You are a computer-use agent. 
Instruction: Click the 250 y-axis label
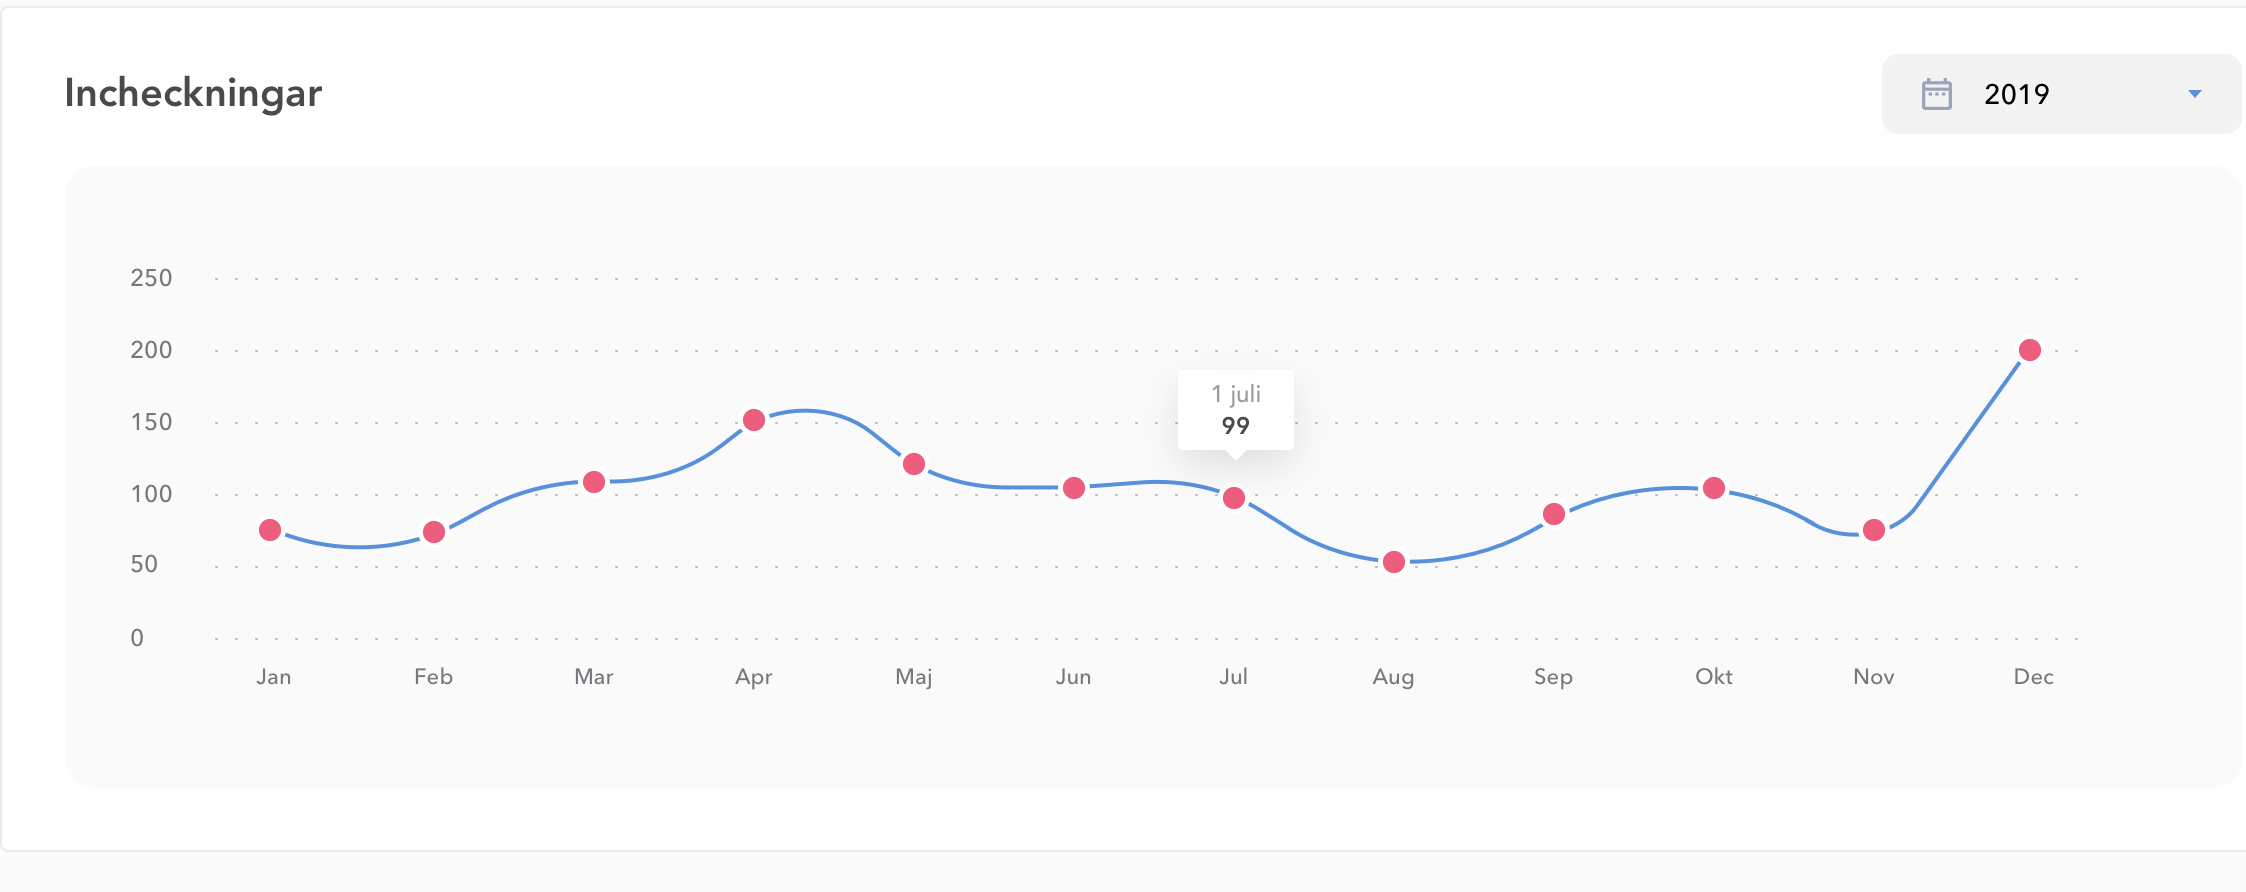tap(151, 278)
